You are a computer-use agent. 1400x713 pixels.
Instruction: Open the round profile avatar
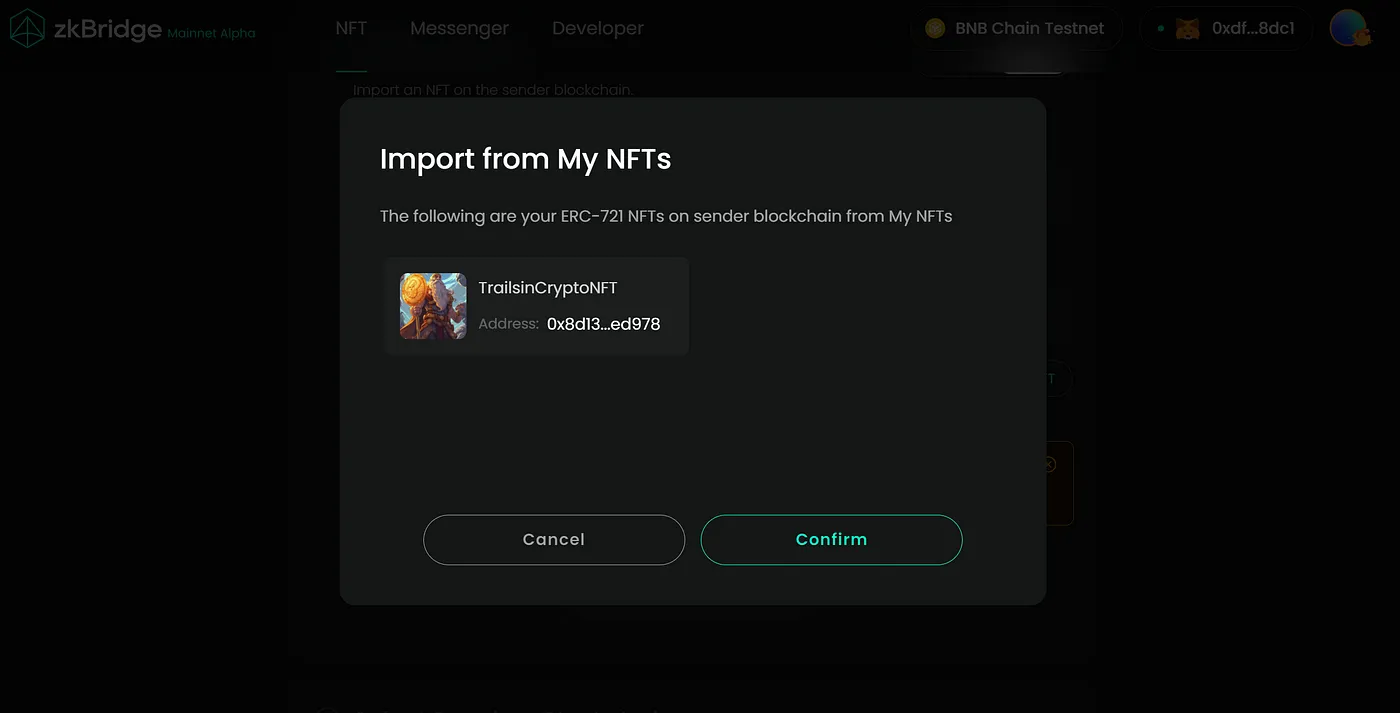click(x=1349, y=28)
